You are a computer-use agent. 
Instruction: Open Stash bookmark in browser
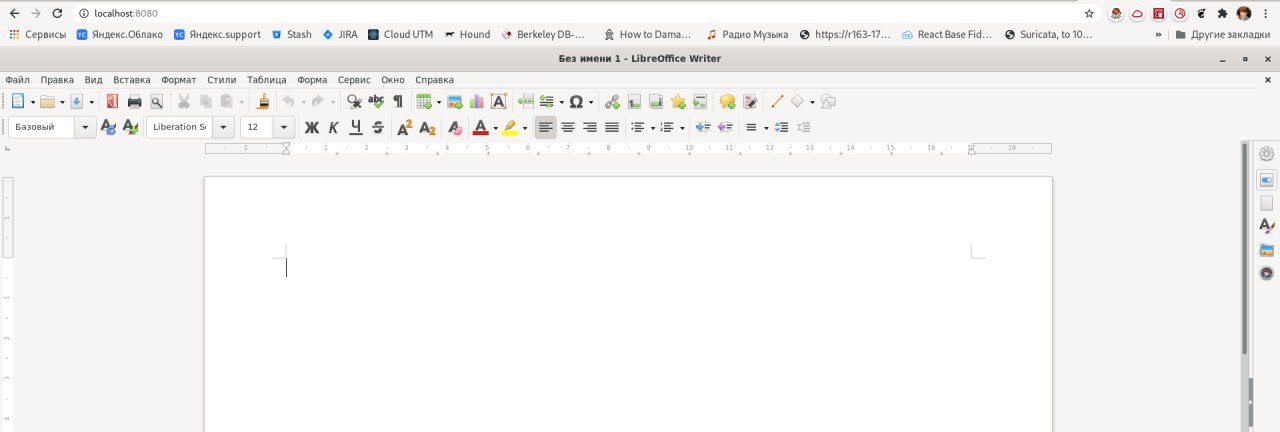(291, 34)
